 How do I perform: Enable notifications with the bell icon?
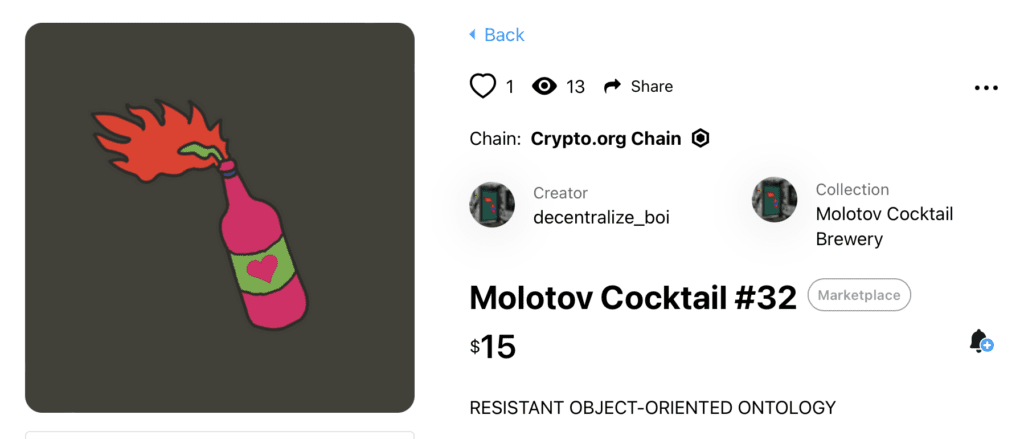[980, 341]
